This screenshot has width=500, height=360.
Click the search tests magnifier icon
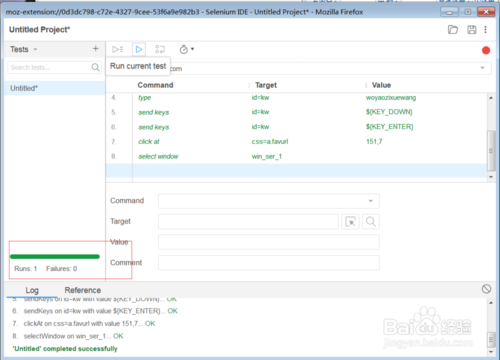tap(95, 67)
